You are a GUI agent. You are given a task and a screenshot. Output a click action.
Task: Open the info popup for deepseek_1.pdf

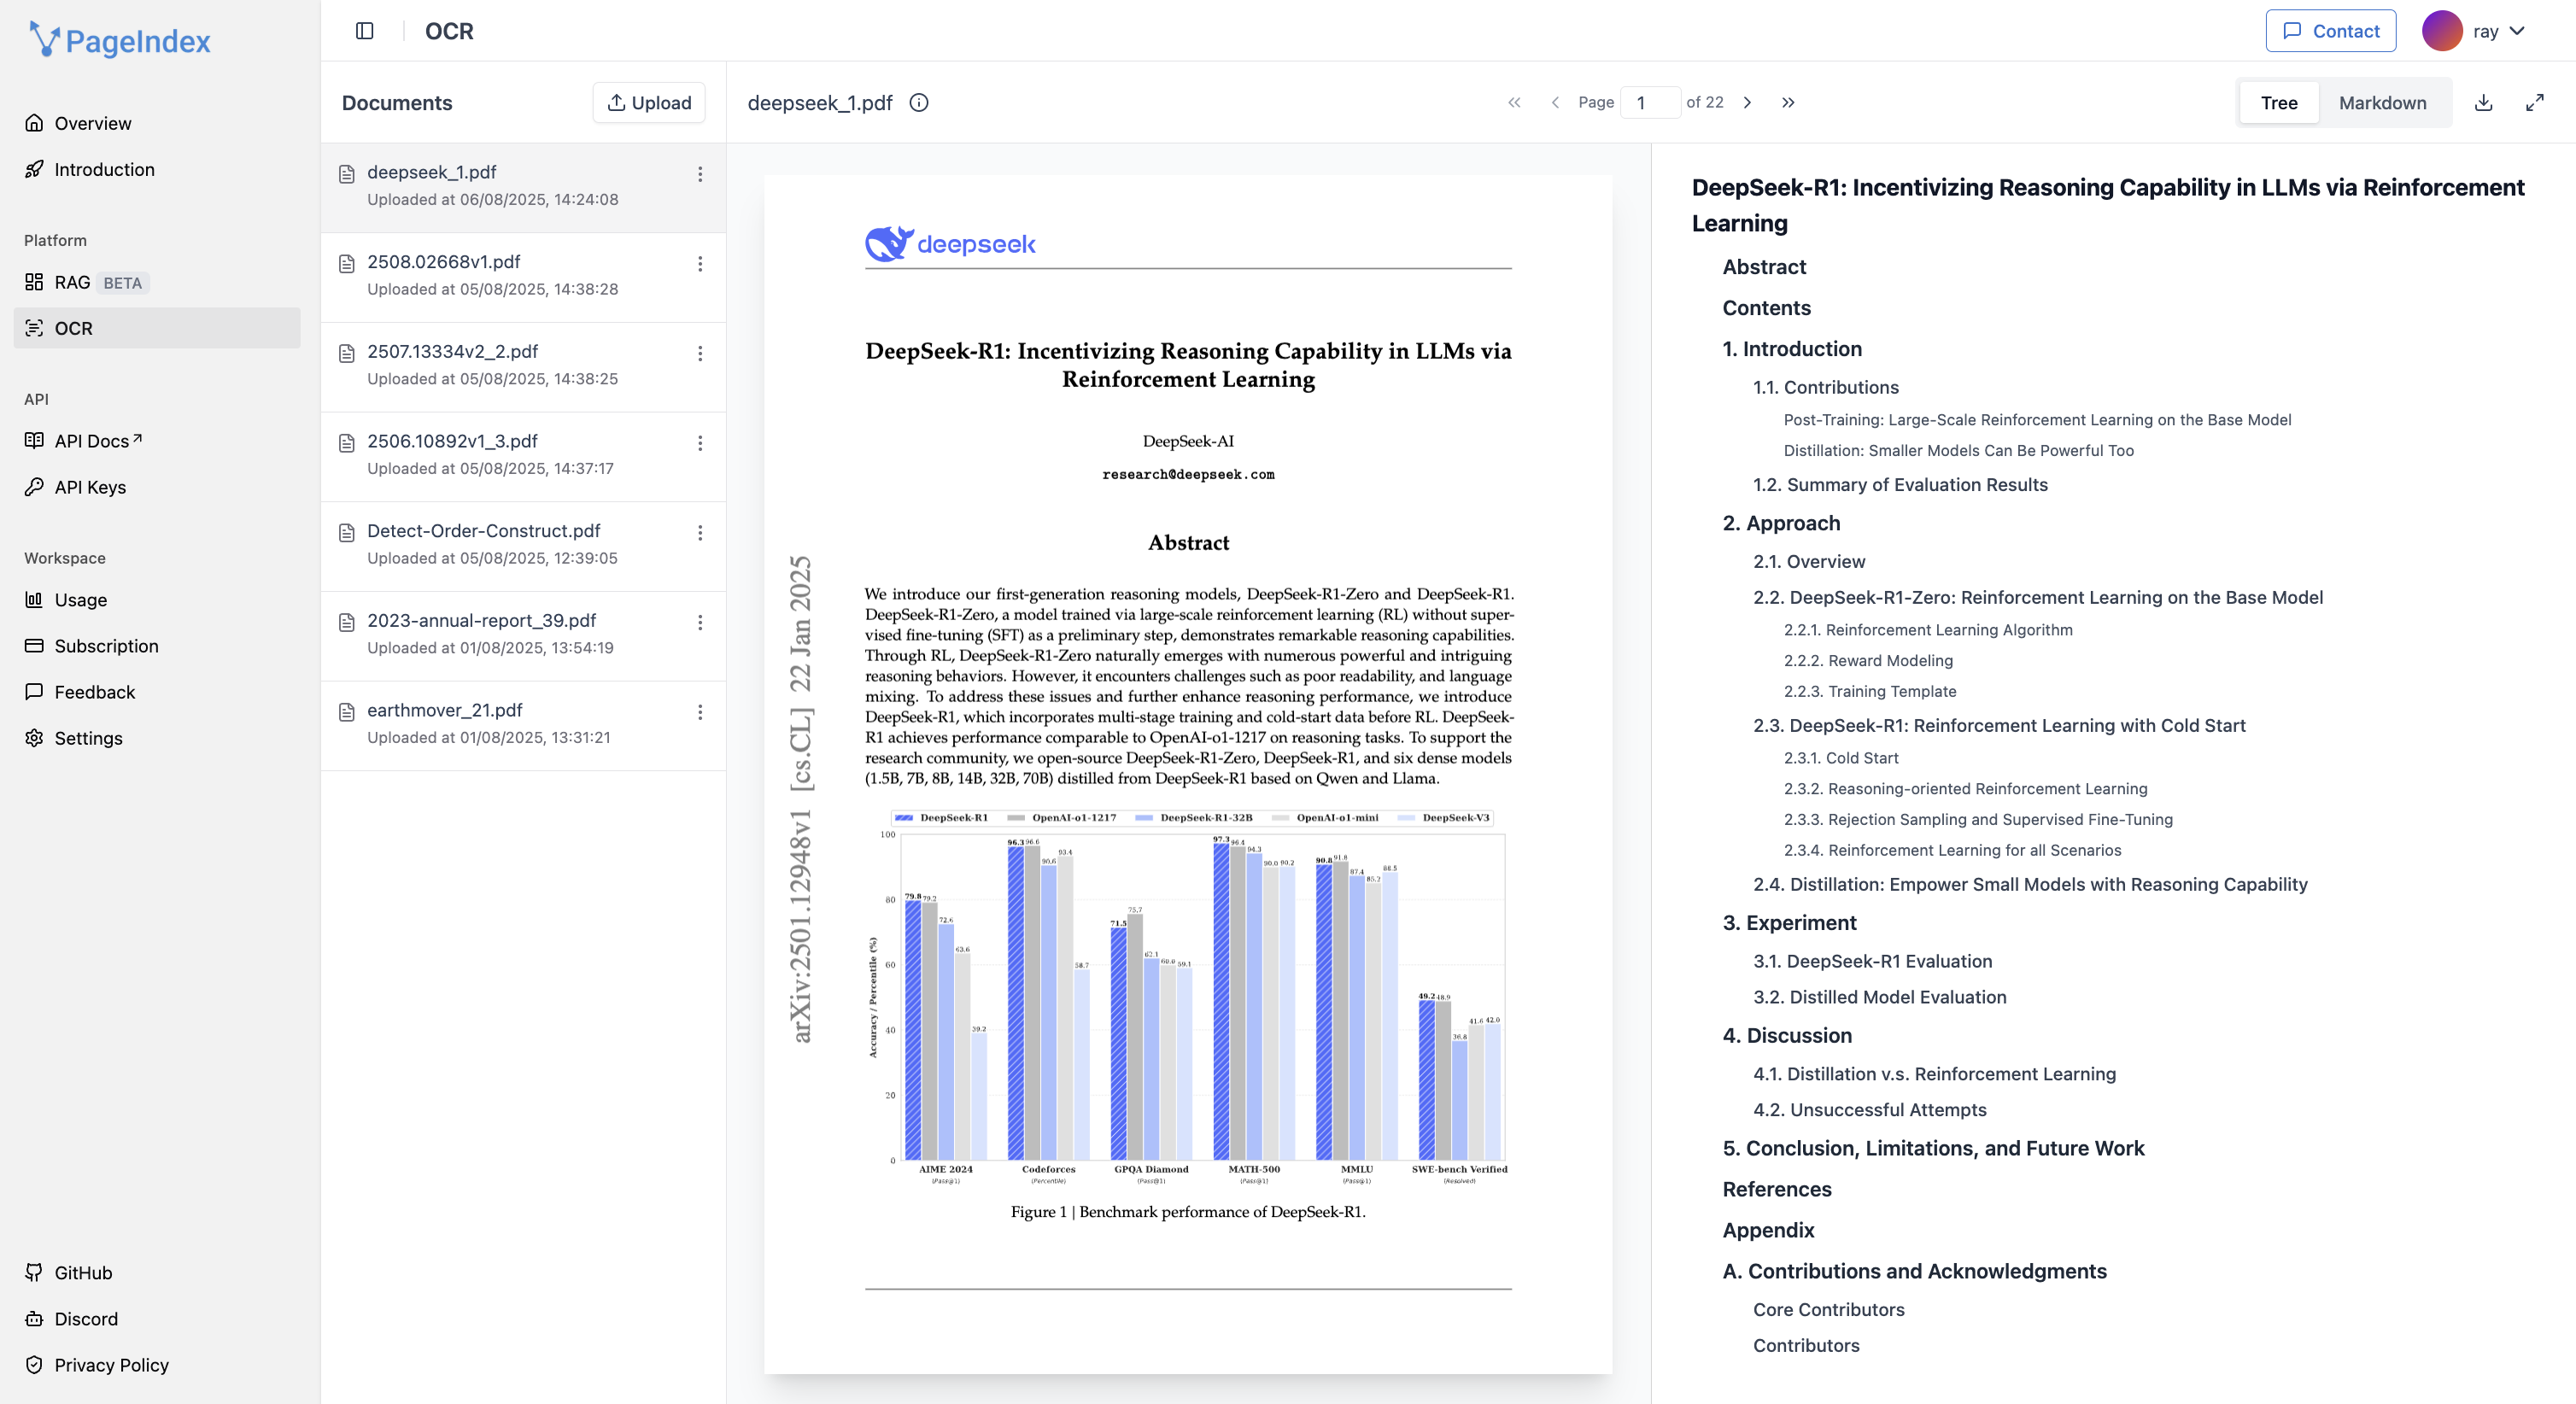918,102
